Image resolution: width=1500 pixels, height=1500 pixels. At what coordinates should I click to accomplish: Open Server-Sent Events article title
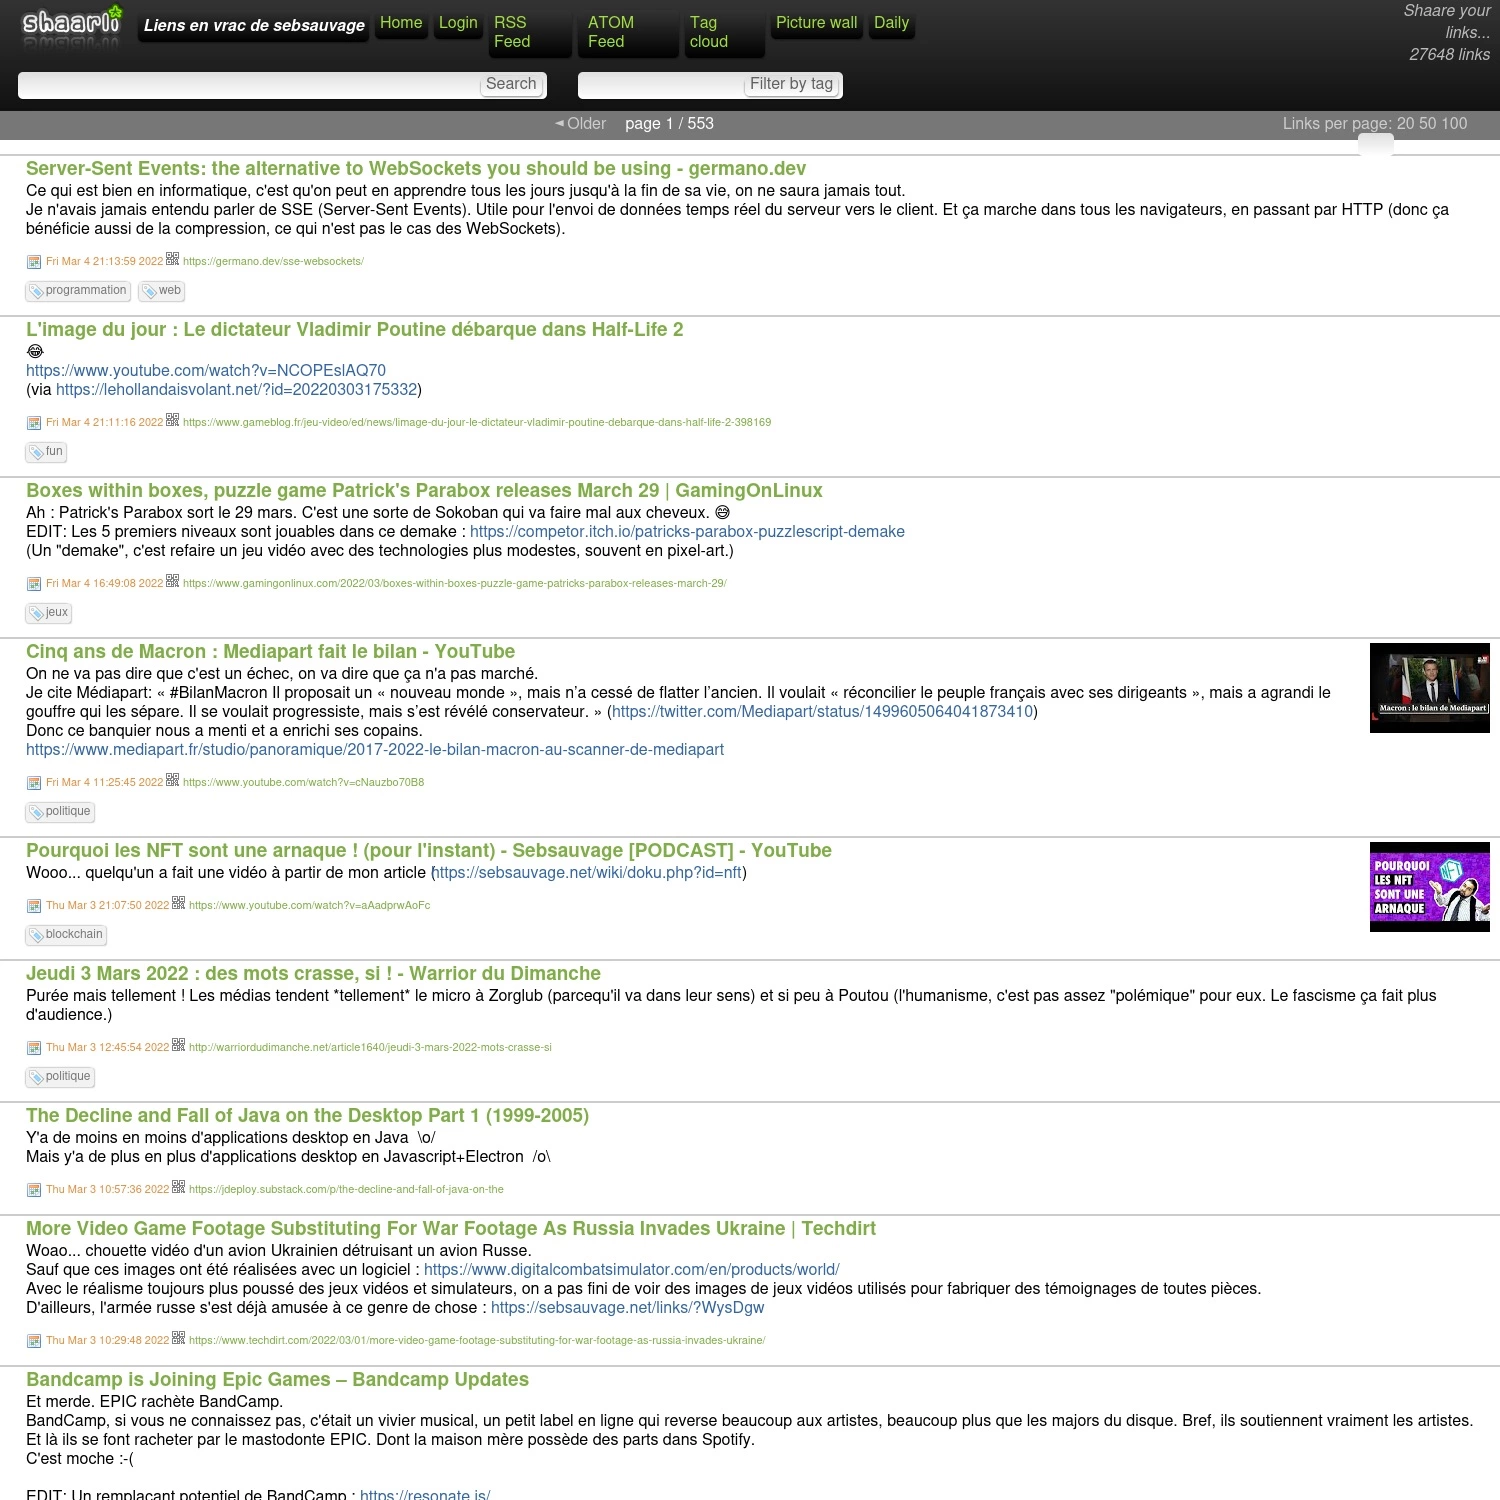(416, 169)
